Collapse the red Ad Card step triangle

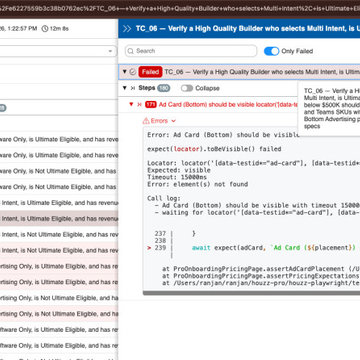[131, 104]
